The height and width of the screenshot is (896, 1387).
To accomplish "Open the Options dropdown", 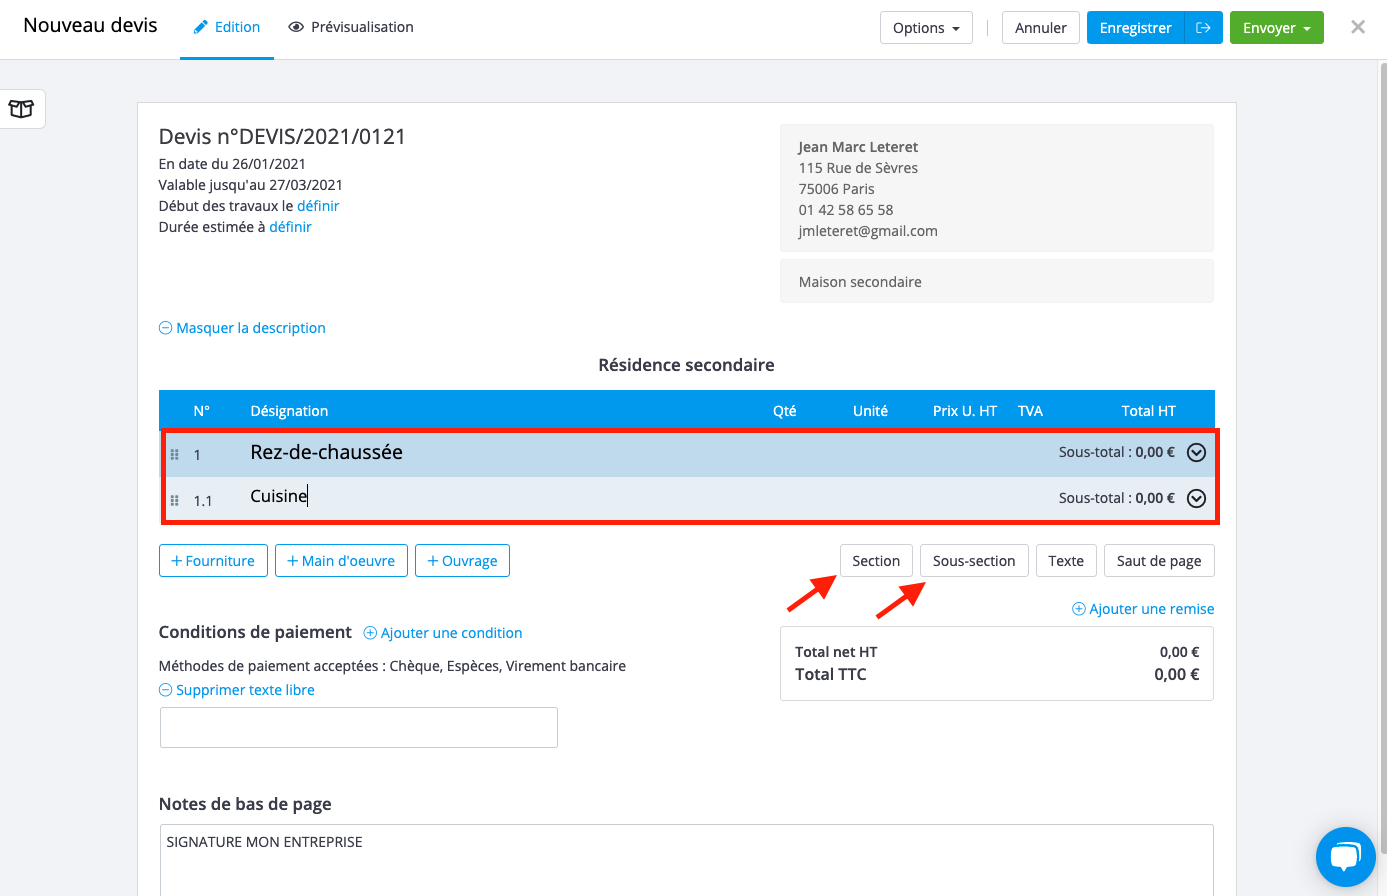I will pyautogui.click(x=926, y=28).
